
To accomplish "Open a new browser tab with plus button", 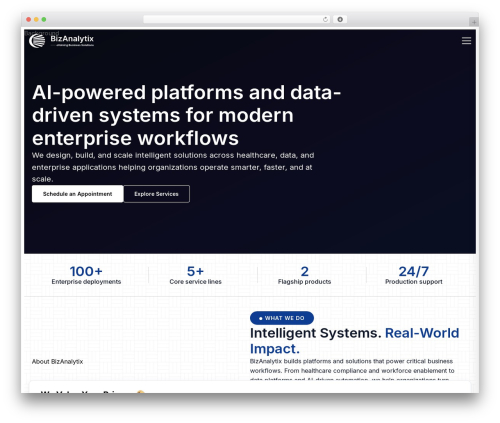I will [474, 22].
